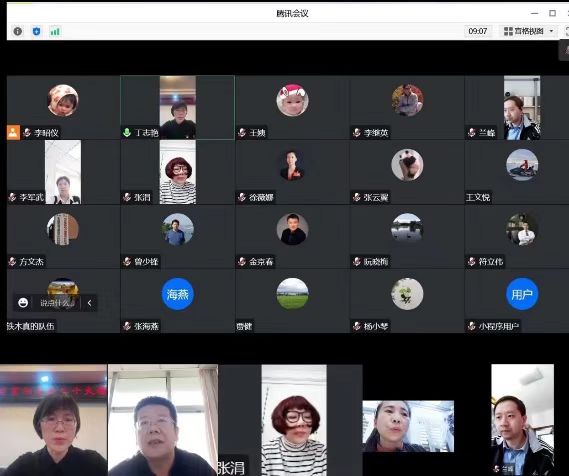The width and height of the screenshot is (569, 476).
Task: Open the blue security shield icon
Action: pyautogui.click(x=36, y=32)
